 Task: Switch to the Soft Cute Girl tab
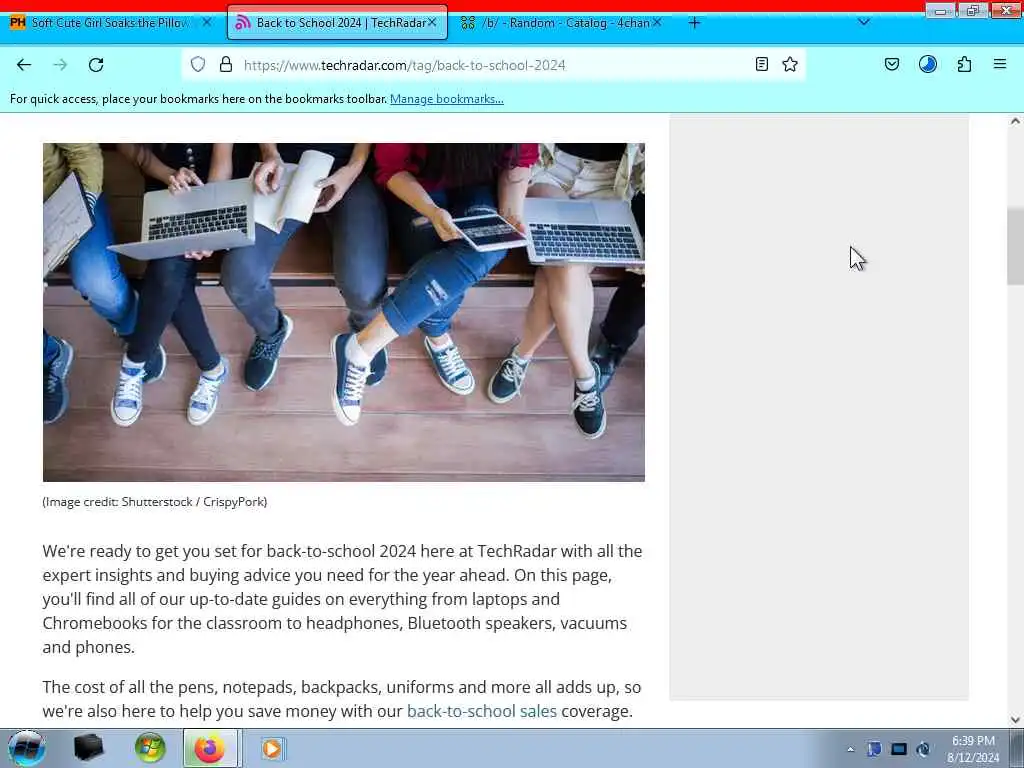click(x=109, y=23)
